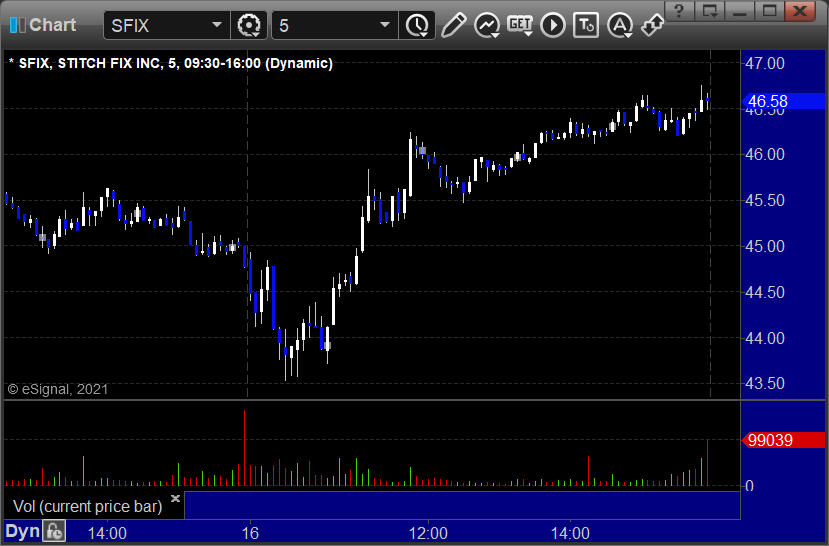
Task: Start bar replay playback
Action: click(x=553, y=25)
